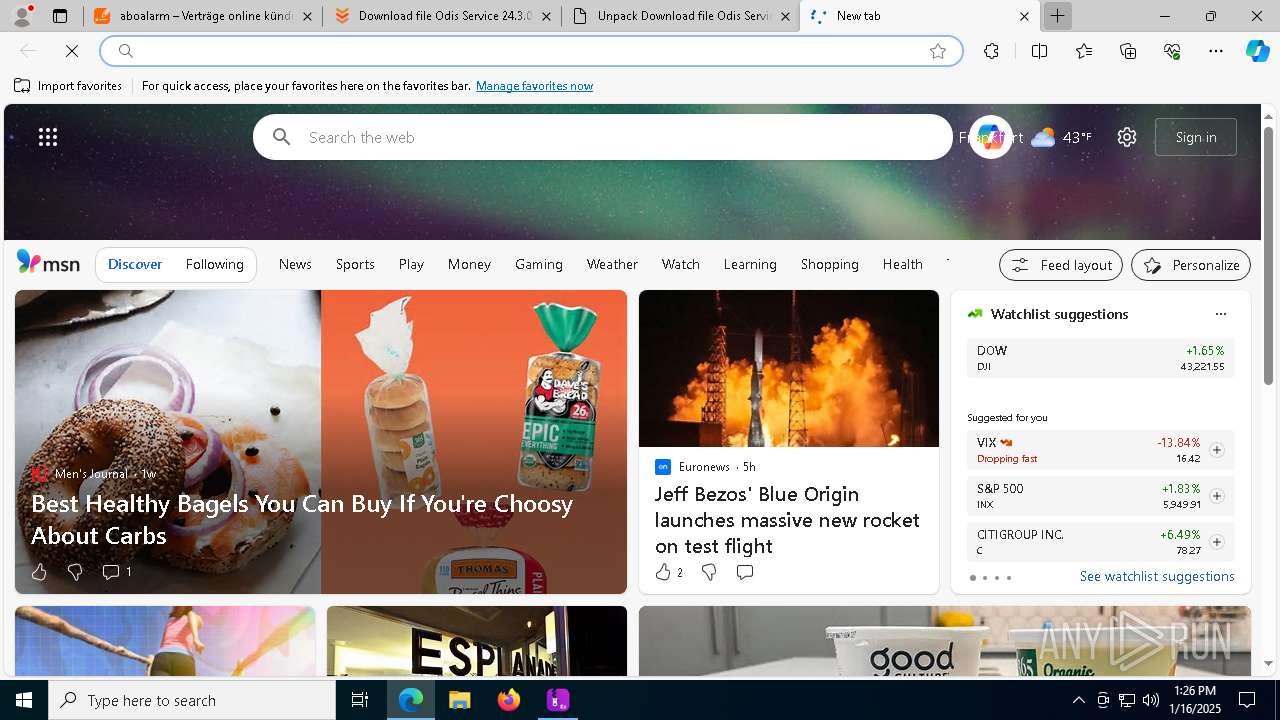This screenshot has height=720, width=1280.
Task: Add VIX to watchlist
Action: (x=1216, y=450)
